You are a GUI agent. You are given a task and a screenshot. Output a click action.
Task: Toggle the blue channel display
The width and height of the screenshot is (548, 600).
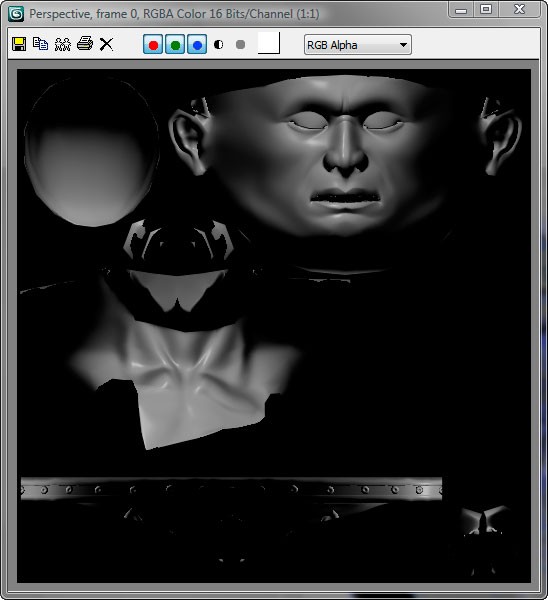(197, 44)
